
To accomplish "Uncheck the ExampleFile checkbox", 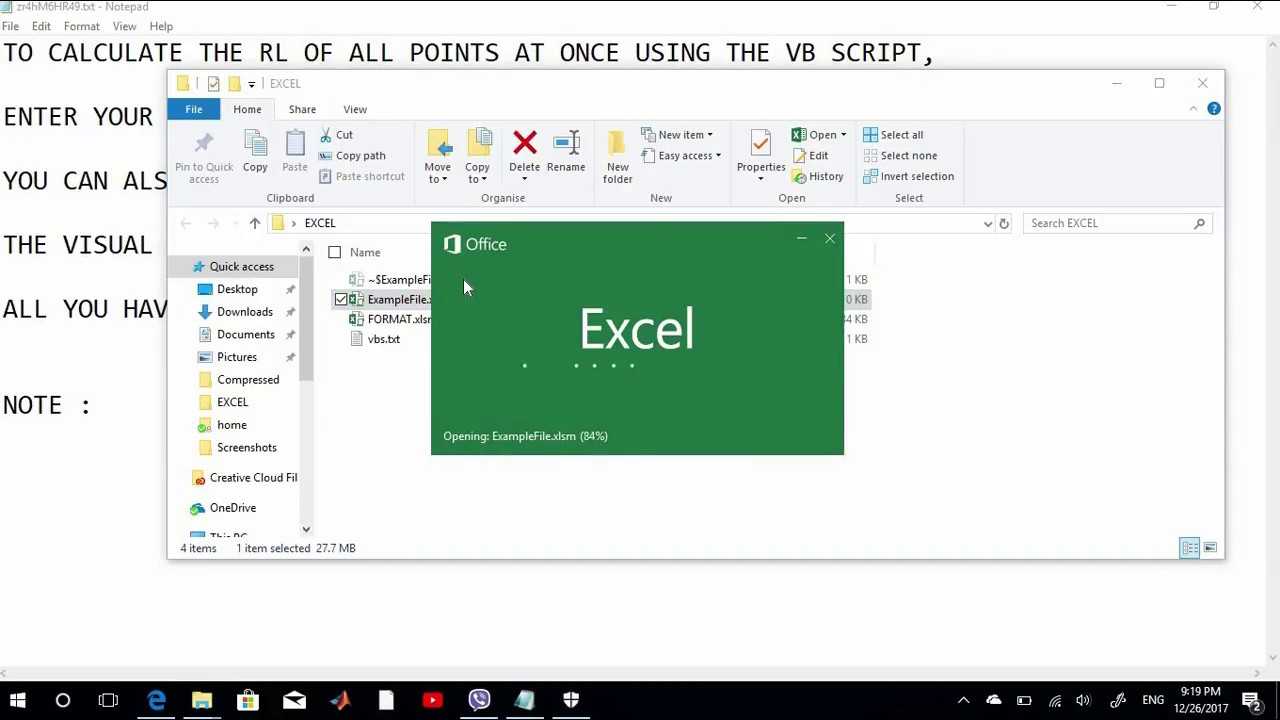I will click(341, 299).
